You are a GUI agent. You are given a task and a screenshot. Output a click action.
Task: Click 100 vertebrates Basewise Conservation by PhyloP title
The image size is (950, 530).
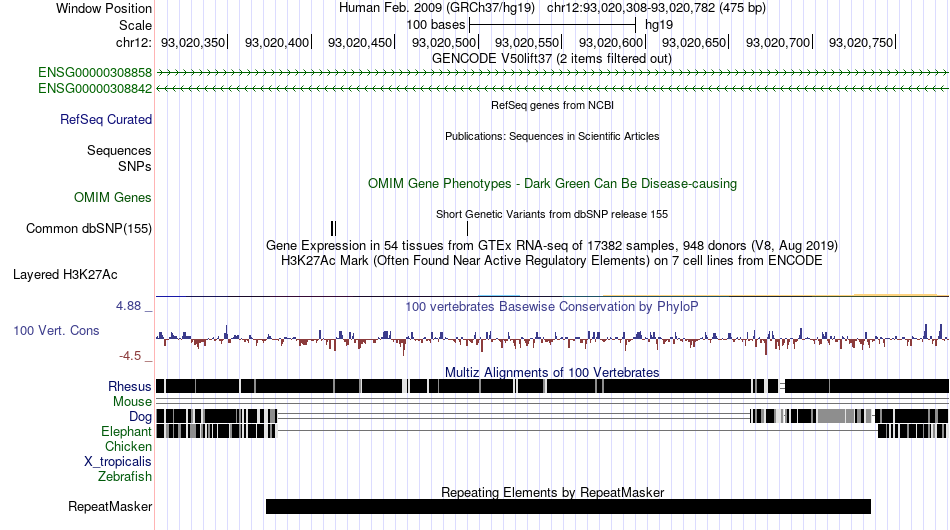coord(552,306)
